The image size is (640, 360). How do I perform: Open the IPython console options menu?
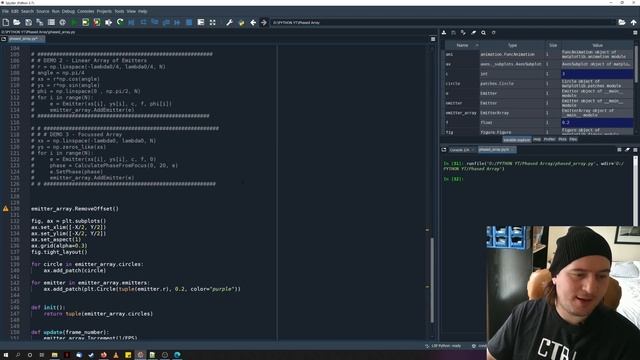(635, 150)
